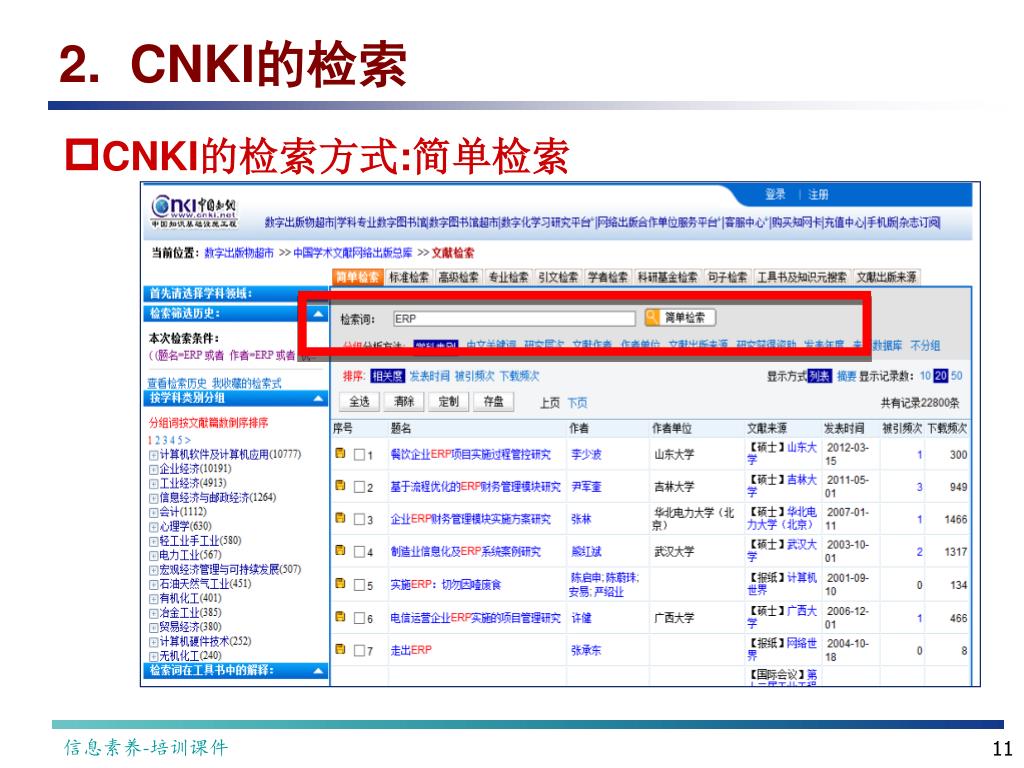Open the 句子检索 tab
This screenshot has width=1024, height=768.
[727, 277]
